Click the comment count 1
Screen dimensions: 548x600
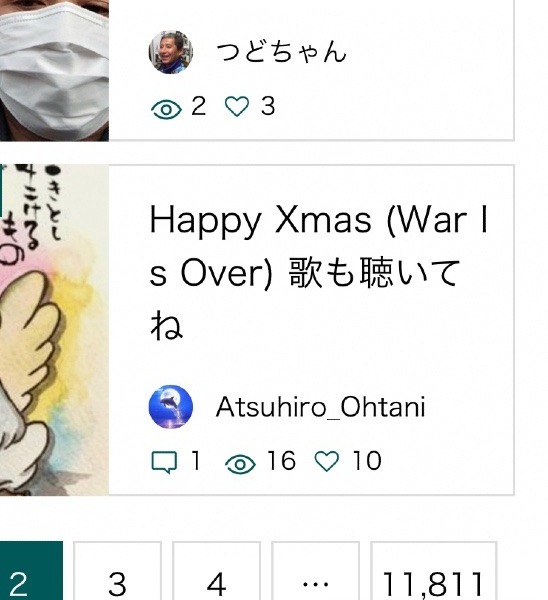pyautogui.click(x=196, y=460)
